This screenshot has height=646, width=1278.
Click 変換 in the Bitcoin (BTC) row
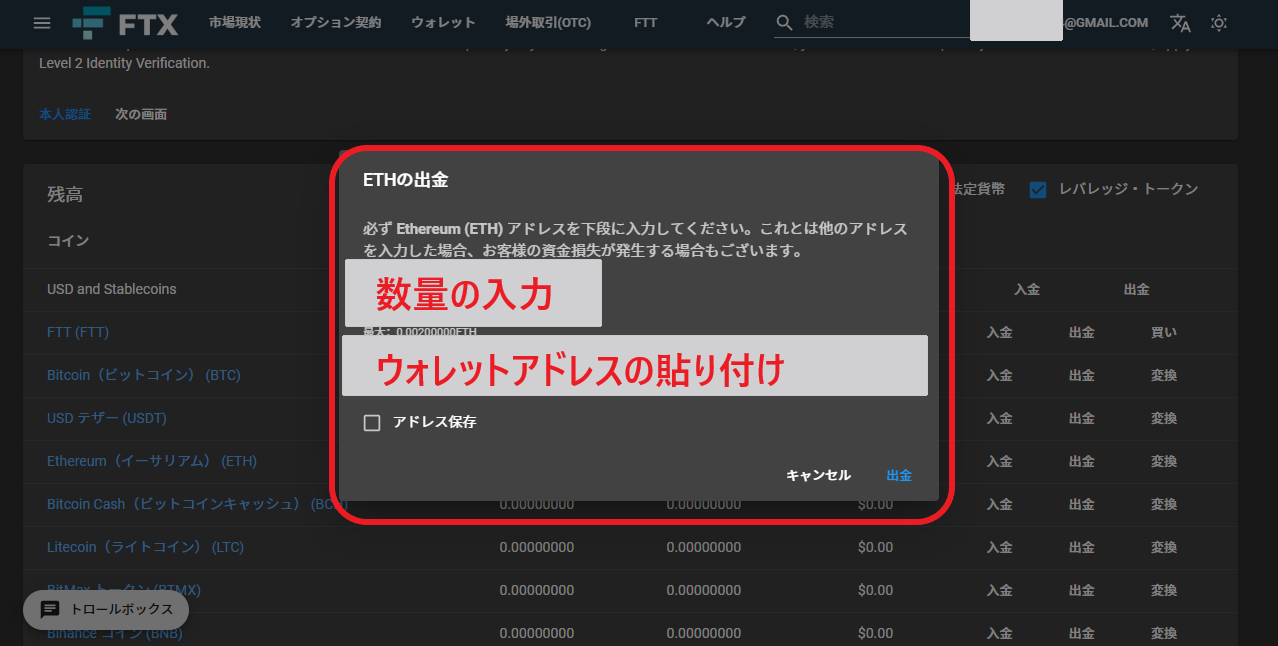(x=1164, y=375)
